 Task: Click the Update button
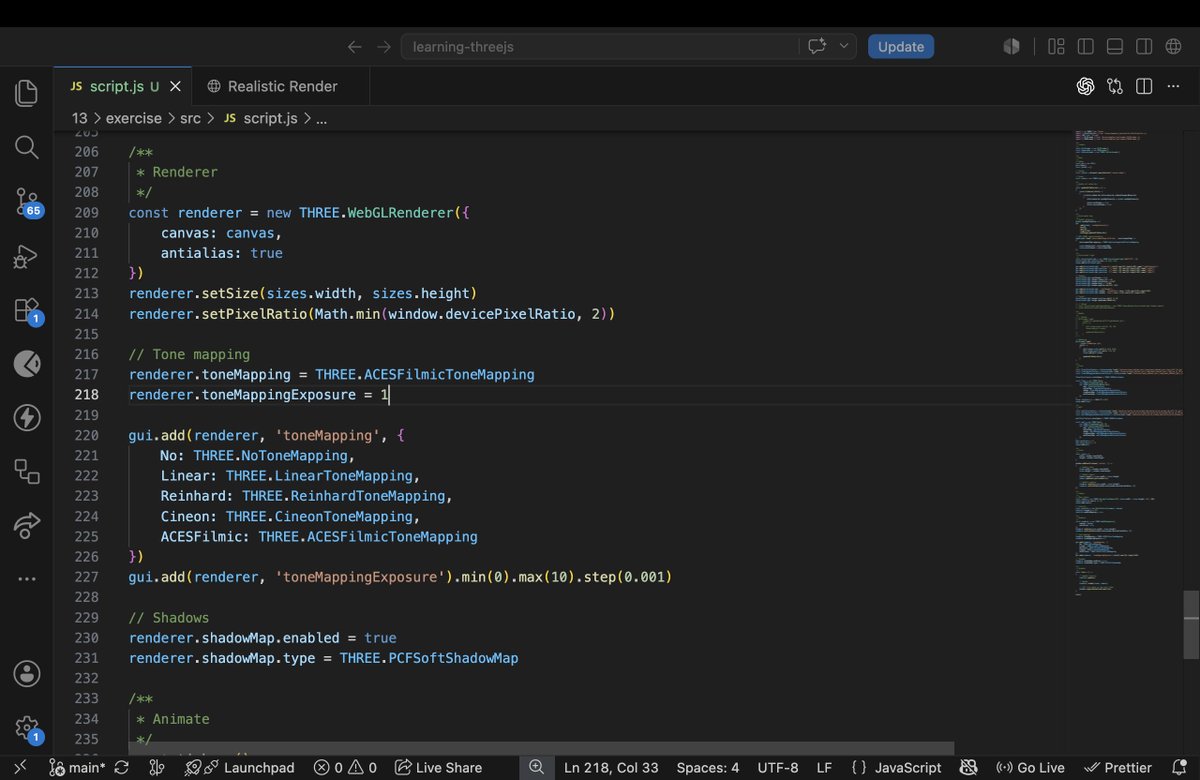pos(901,46)
